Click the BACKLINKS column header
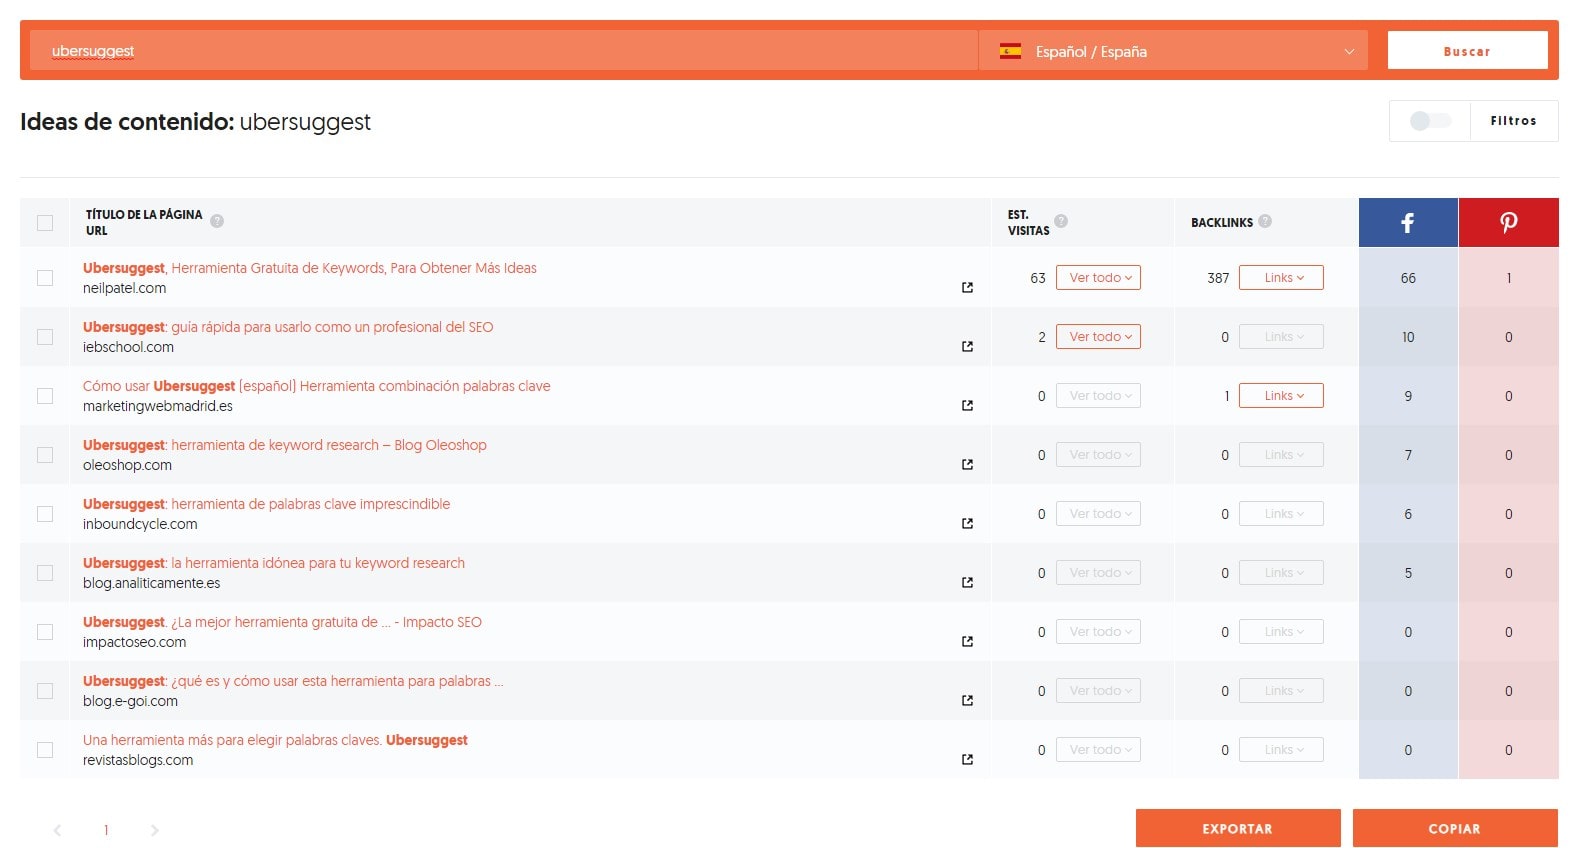The image size is (1596, 848). click(x=1222, y=222)
